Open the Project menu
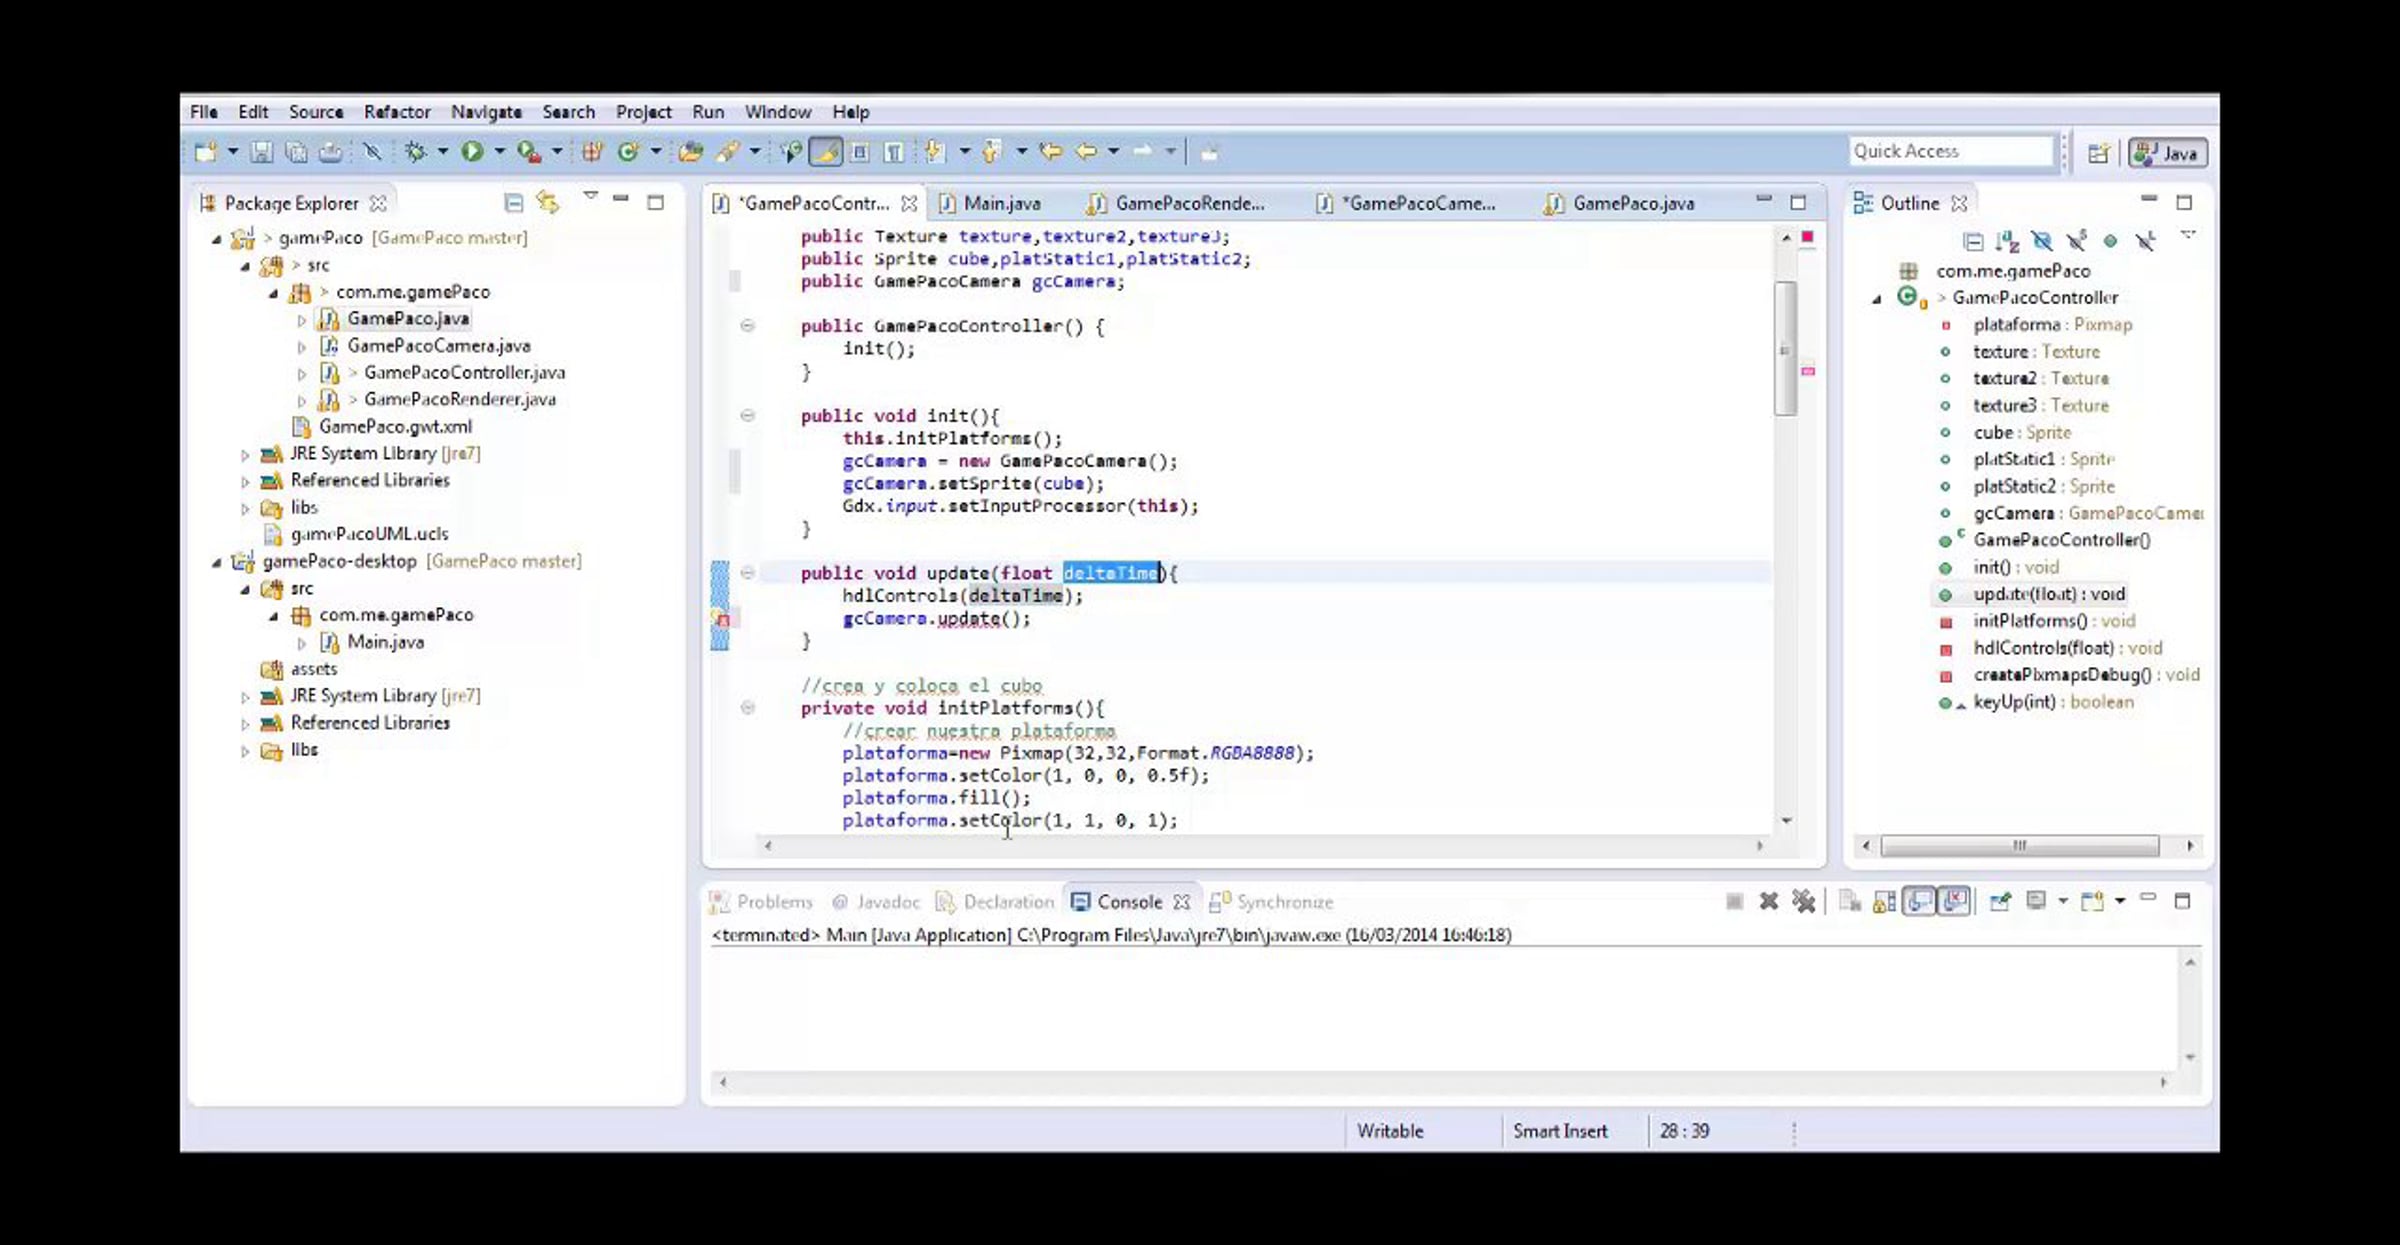Viewport: 2400px width, 1245px height. point(644,112)
